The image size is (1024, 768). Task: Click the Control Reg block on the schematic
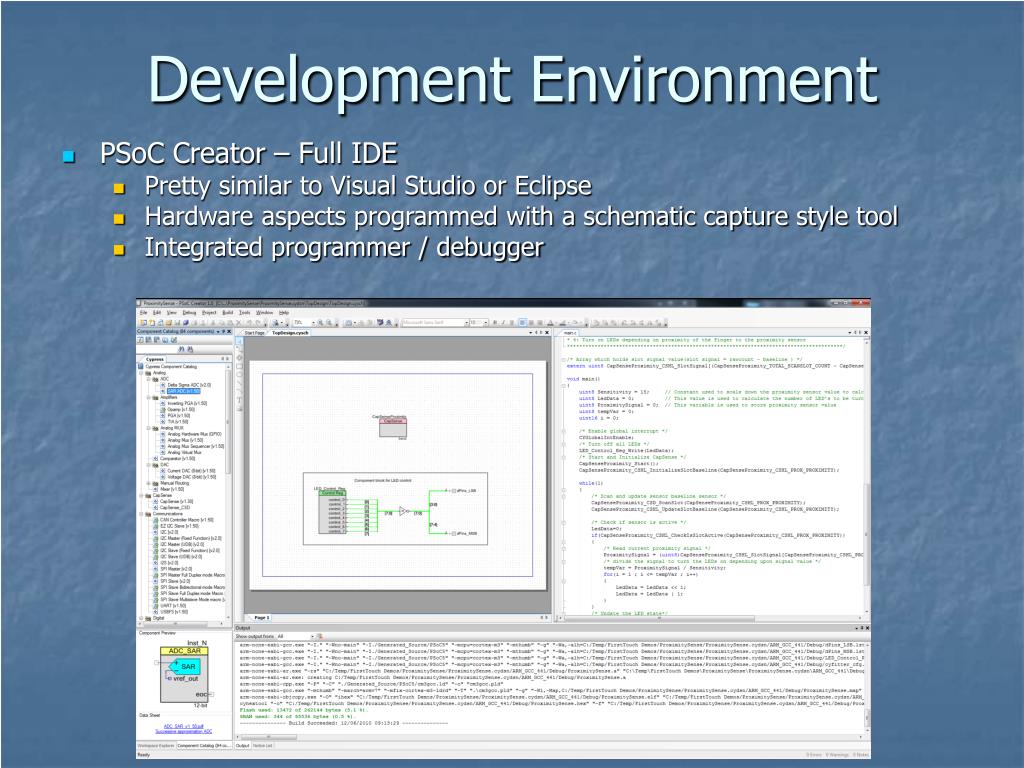pyautogui.click(x=332, y=511)
